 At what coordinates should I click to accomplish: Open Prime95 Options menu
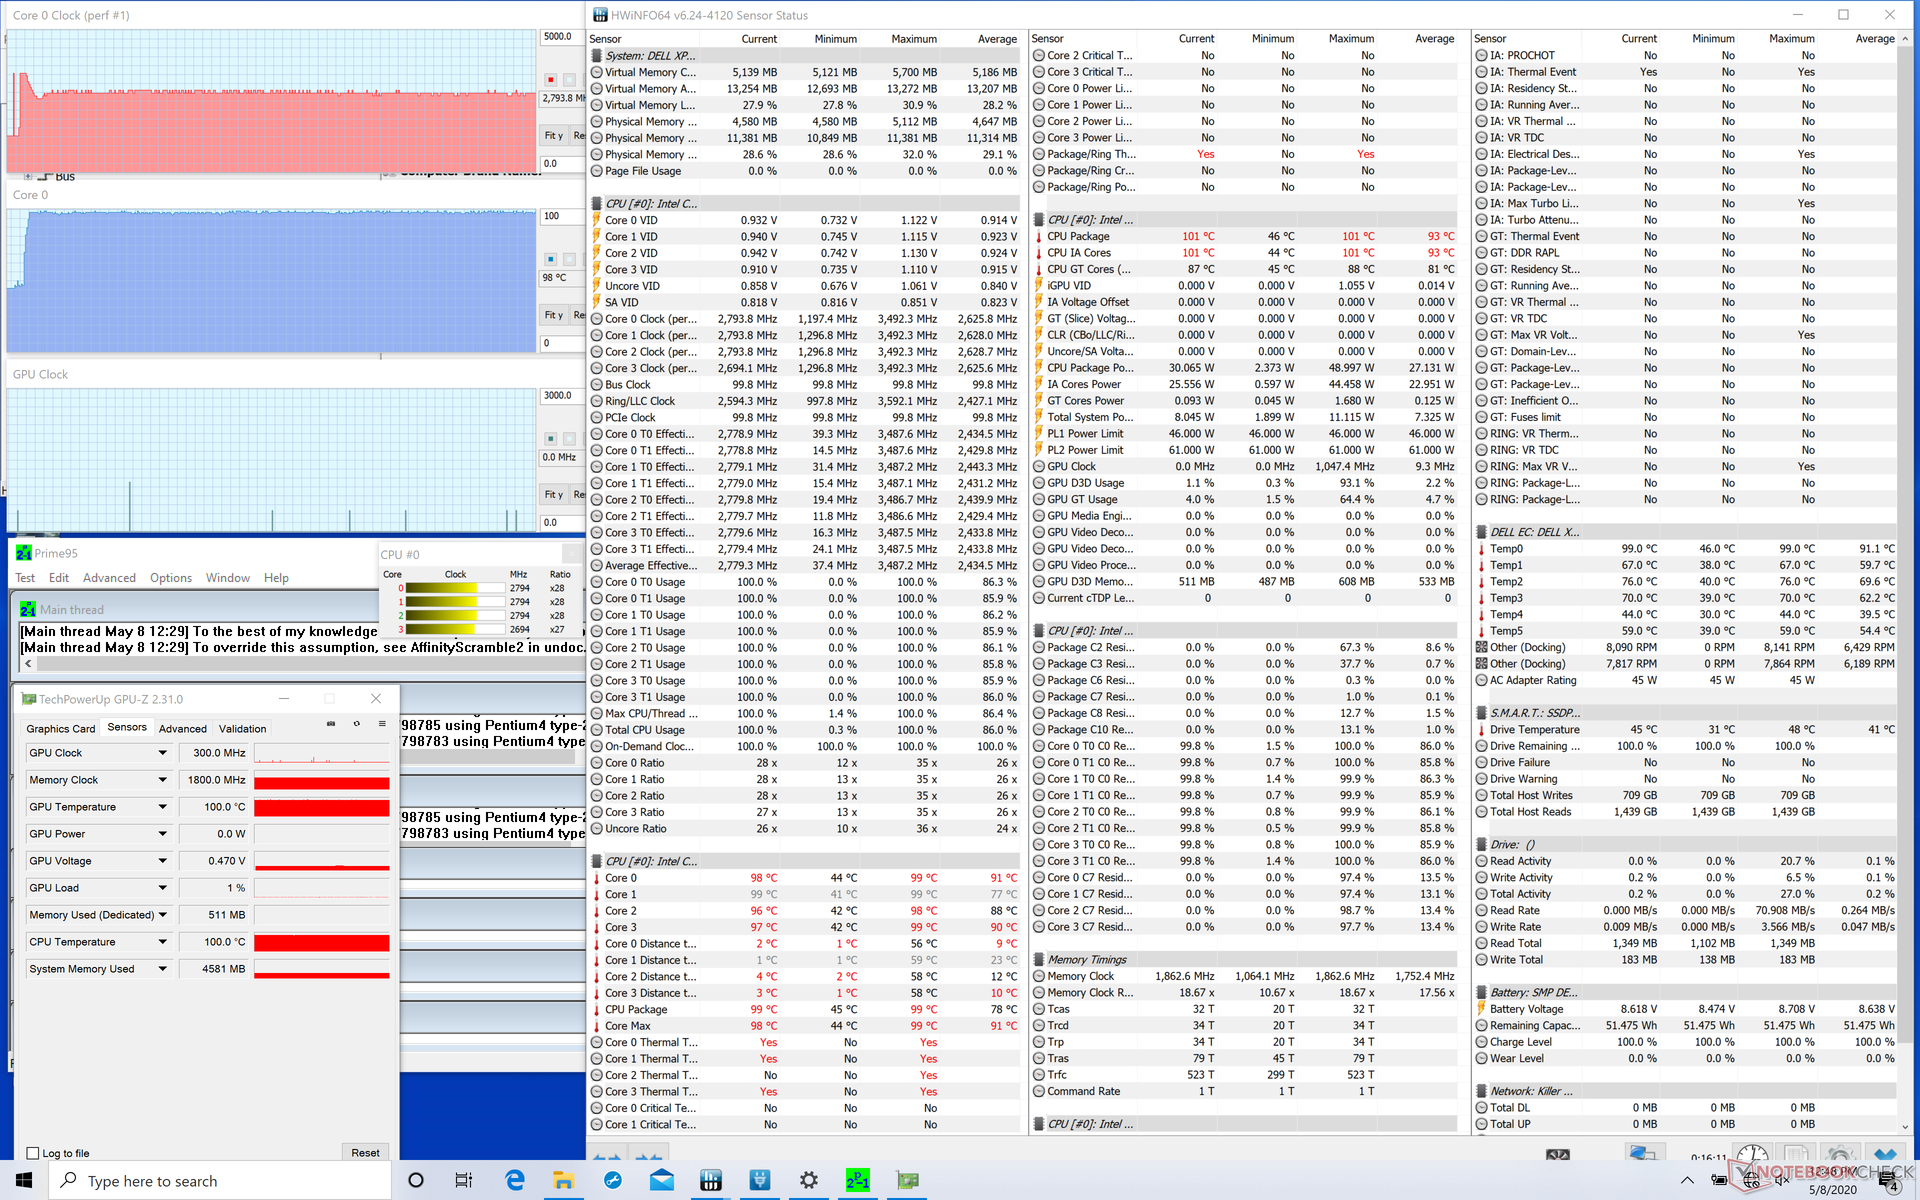click(170, 578)
